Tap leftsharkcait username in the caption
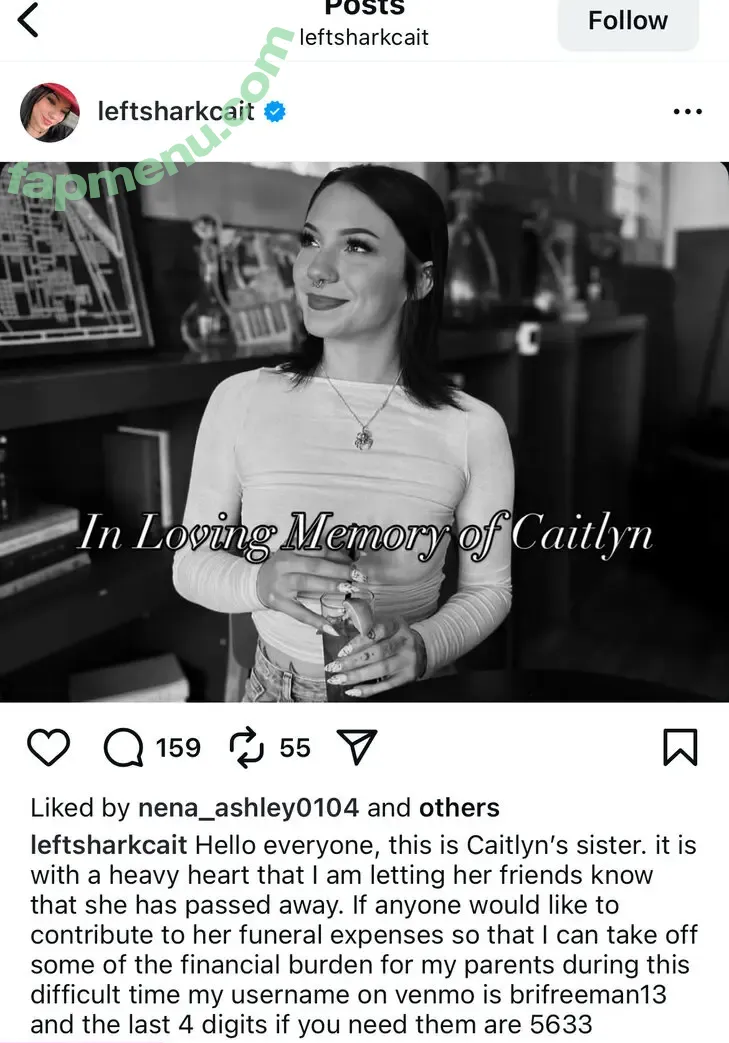 click(x=109, y=845)
